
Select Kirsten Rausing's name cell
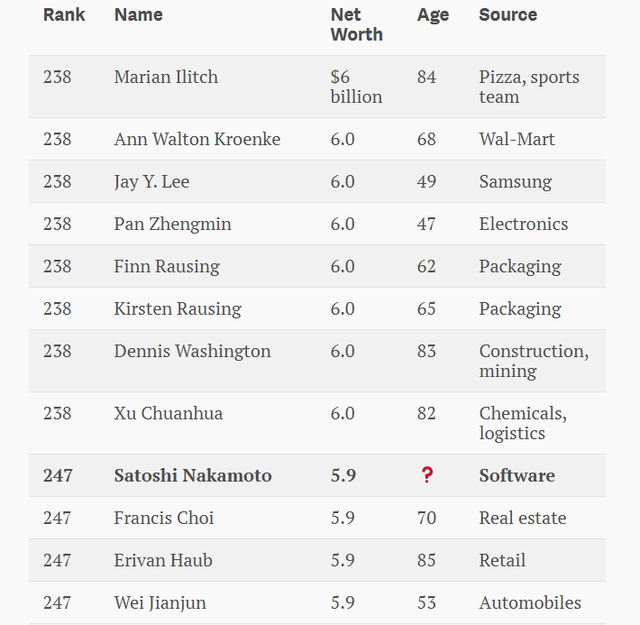tap(178, 309)
